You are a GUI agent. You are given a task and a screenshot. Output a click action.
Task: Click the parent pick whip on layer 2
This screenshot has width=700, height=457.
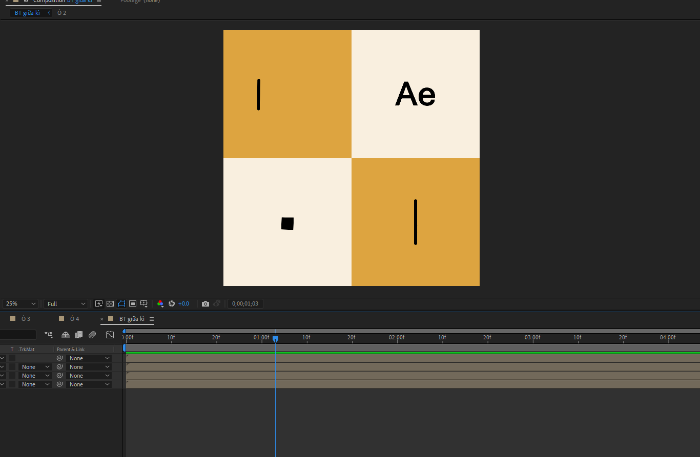click(60, 367)
